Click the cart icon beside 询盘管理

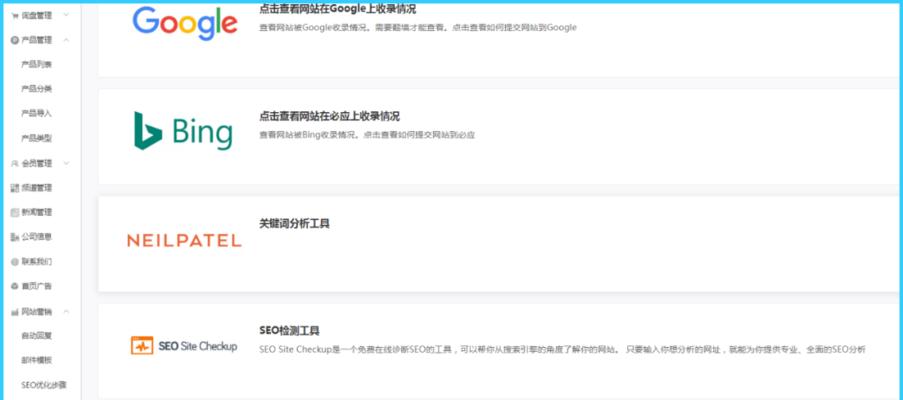click(x=15, y=16)
